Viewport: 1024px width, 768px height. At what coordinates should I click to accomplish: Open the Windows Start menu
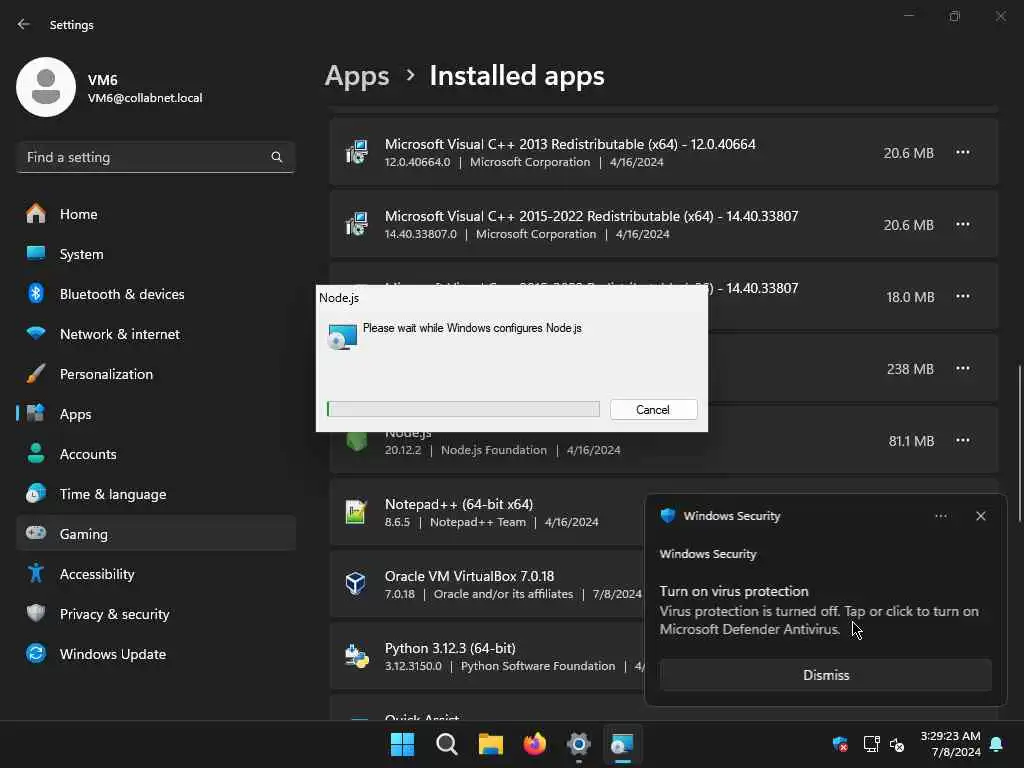402,744
